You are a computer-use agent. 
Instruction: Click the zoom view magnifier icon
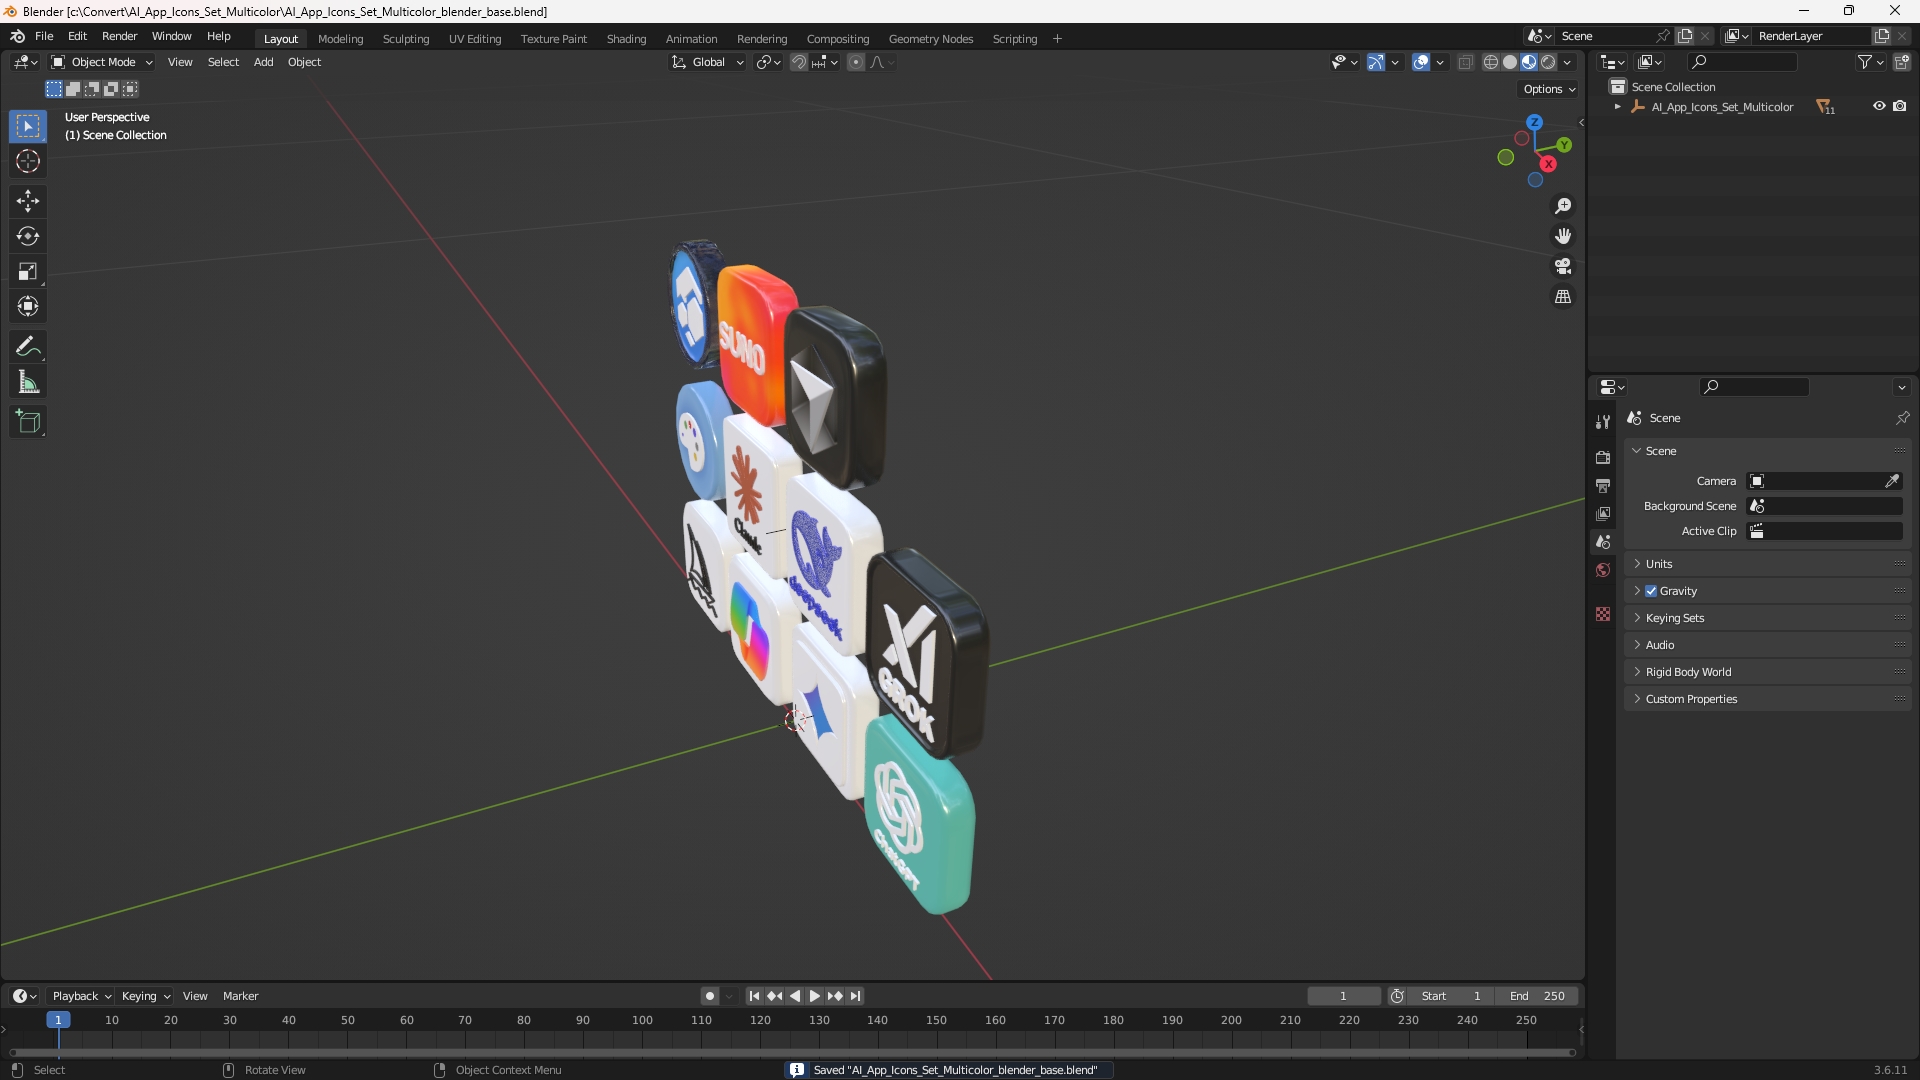(x=1563, y=206)
